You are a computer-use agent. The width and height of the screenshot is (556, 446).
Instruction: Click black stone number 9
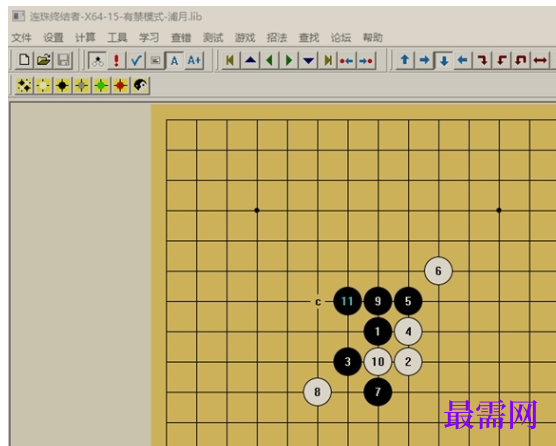point(378,301)
